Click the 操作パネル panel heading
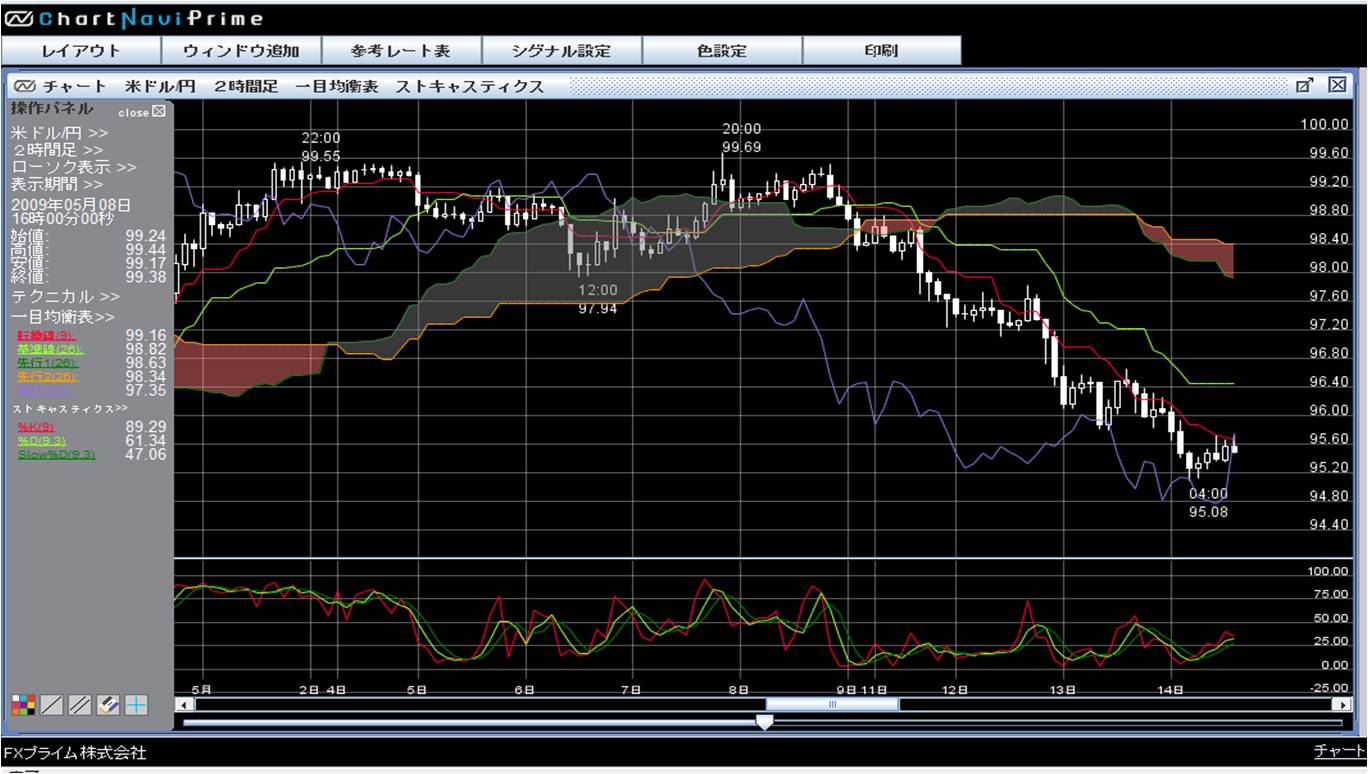This screenshot has height=774, width=1368. coord(52,109)
